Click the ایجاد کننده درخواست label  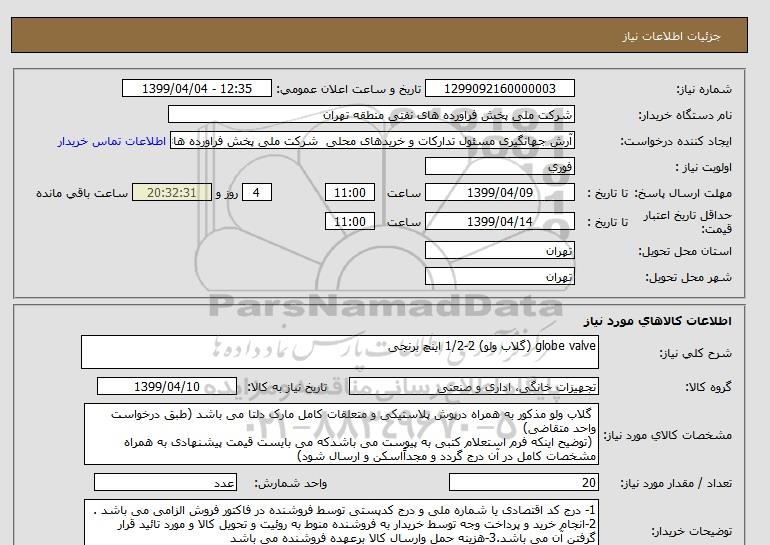pos(676,141)
